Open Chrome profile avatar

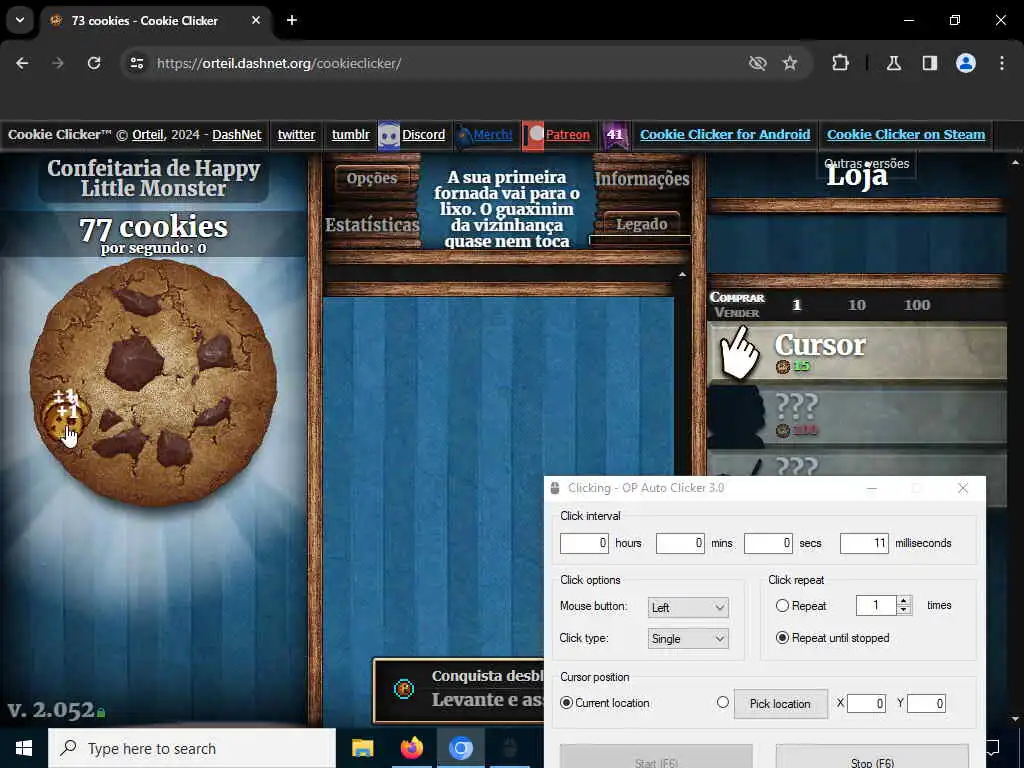point(965,63)
